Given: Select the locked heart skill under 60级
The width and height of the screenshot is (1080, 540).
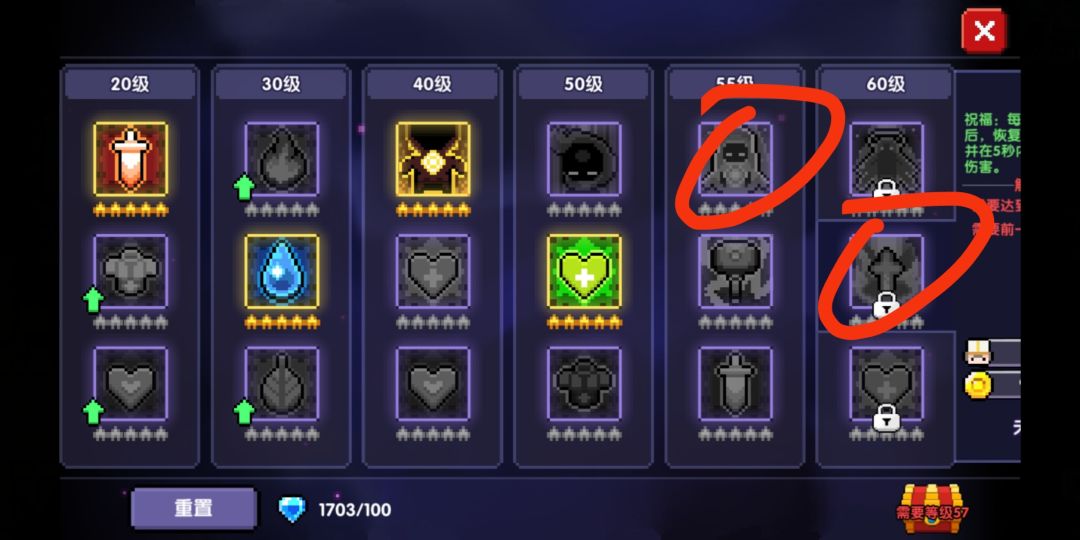Looking at the screenshot, I should 886,383.
